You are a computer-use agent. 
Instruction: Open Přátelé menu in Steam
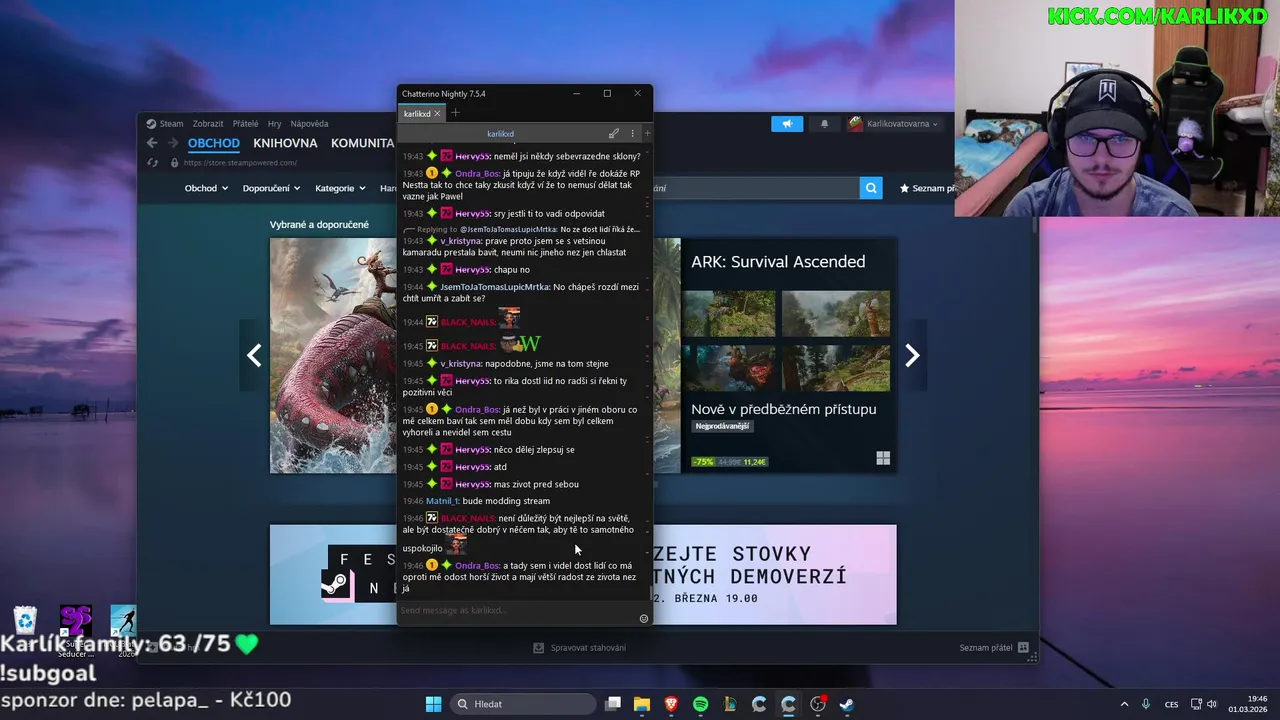245,124
